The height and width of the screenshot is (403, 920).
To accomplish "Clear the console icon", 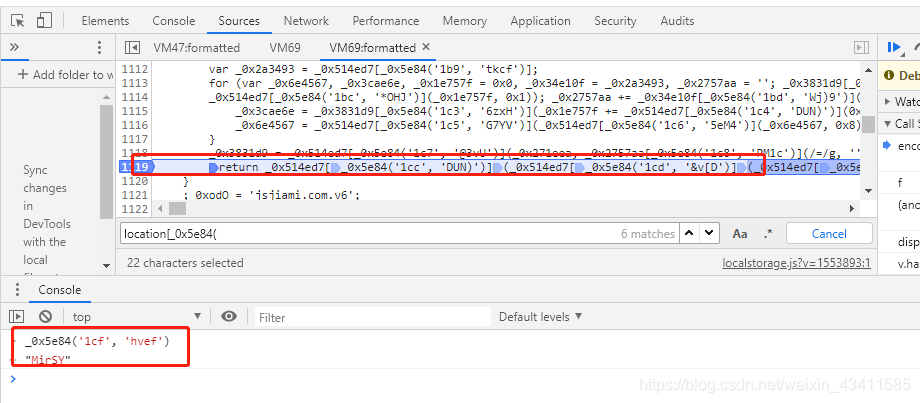I will (45, 317).
